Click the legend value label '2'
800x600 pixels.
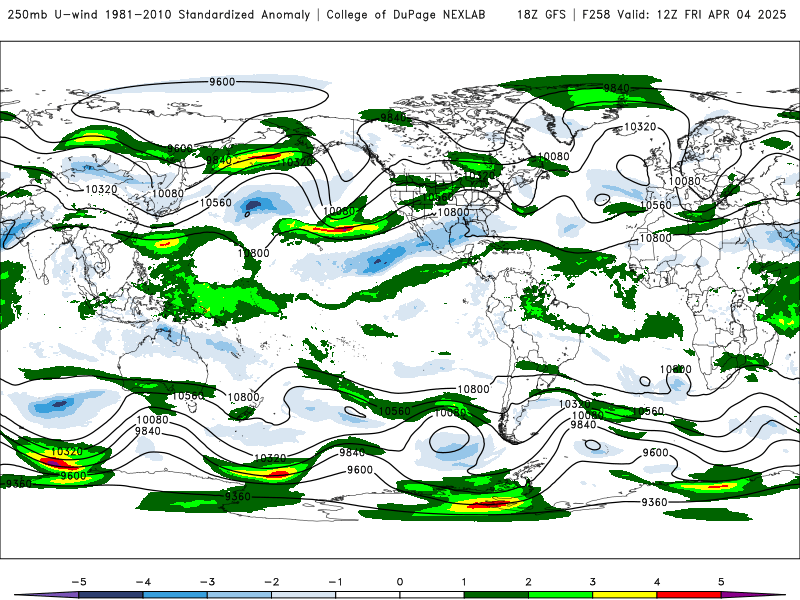tap(529, 582)
